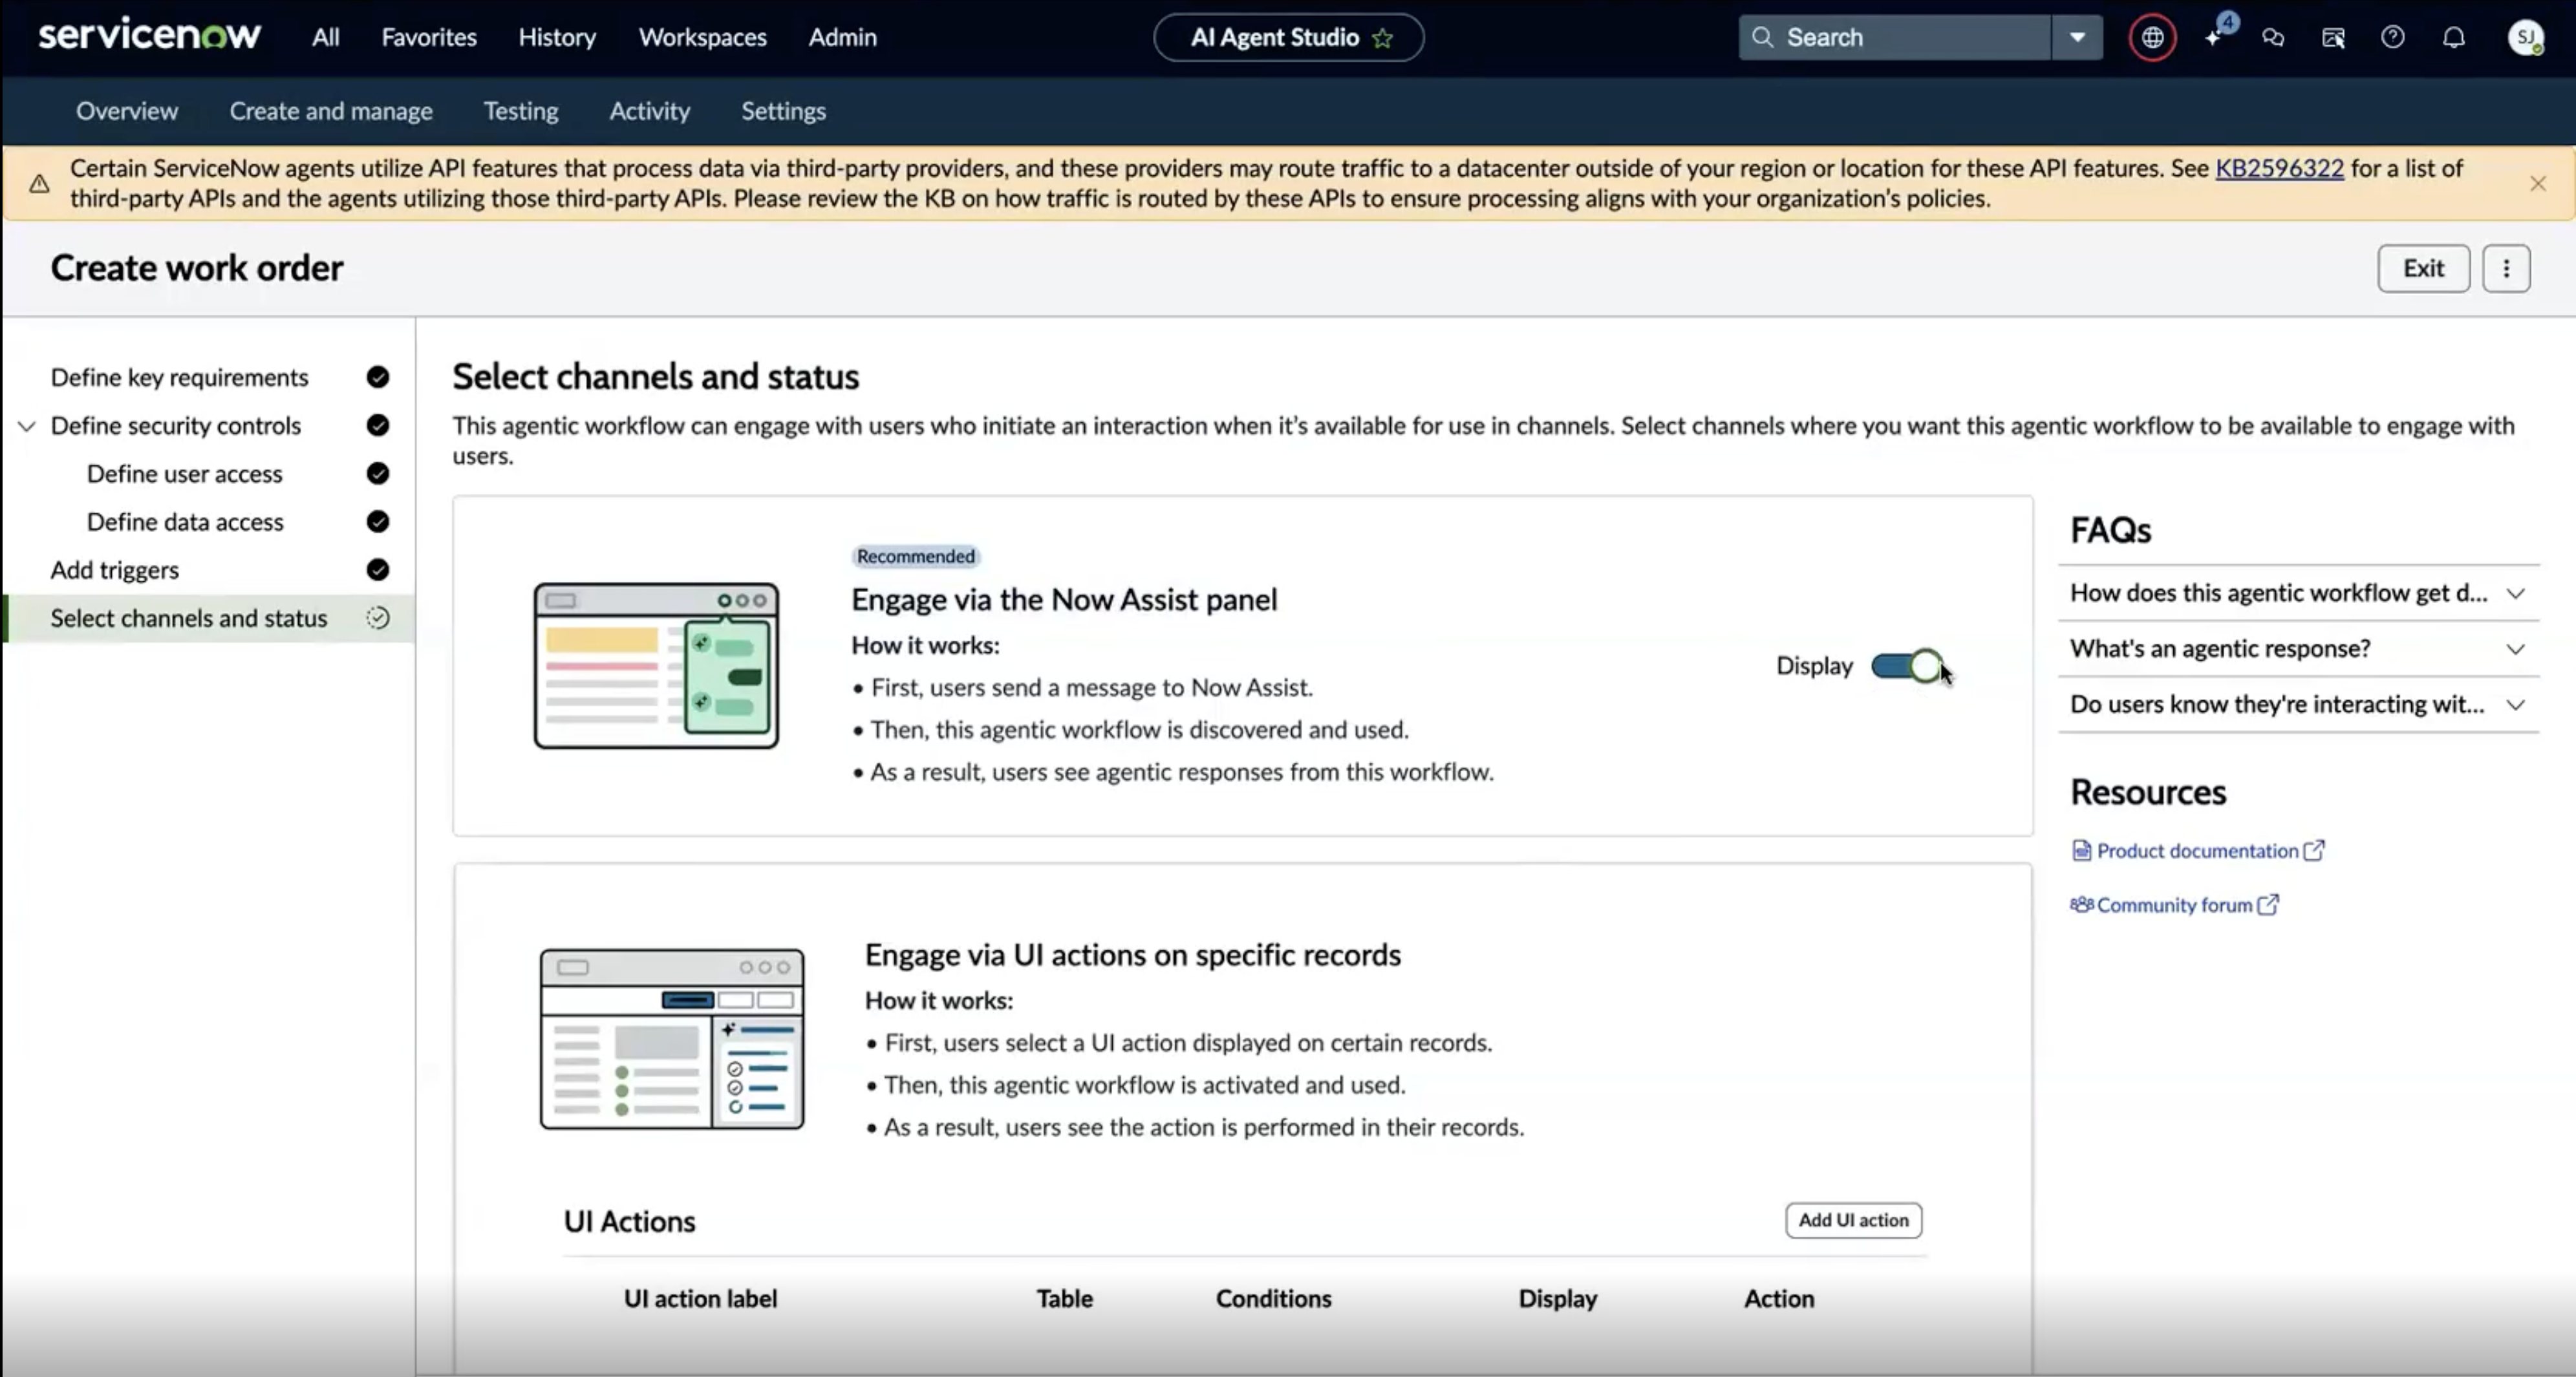The height and width of the screenshot is (1377, 2576).
Task: Click the UI actions illustration
Action: (672, 1039)
